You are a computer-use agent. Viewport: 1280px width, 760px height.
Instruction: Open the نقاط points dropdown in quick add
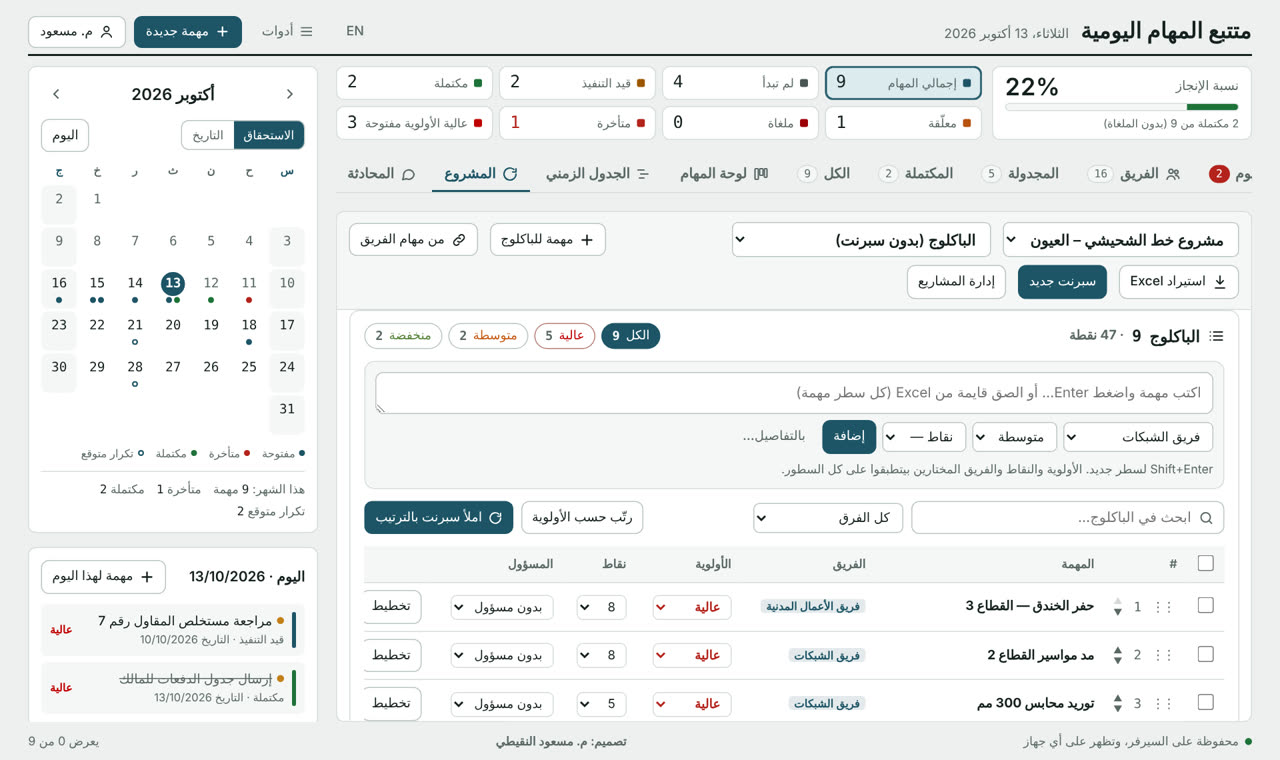(x=923, y=437)
